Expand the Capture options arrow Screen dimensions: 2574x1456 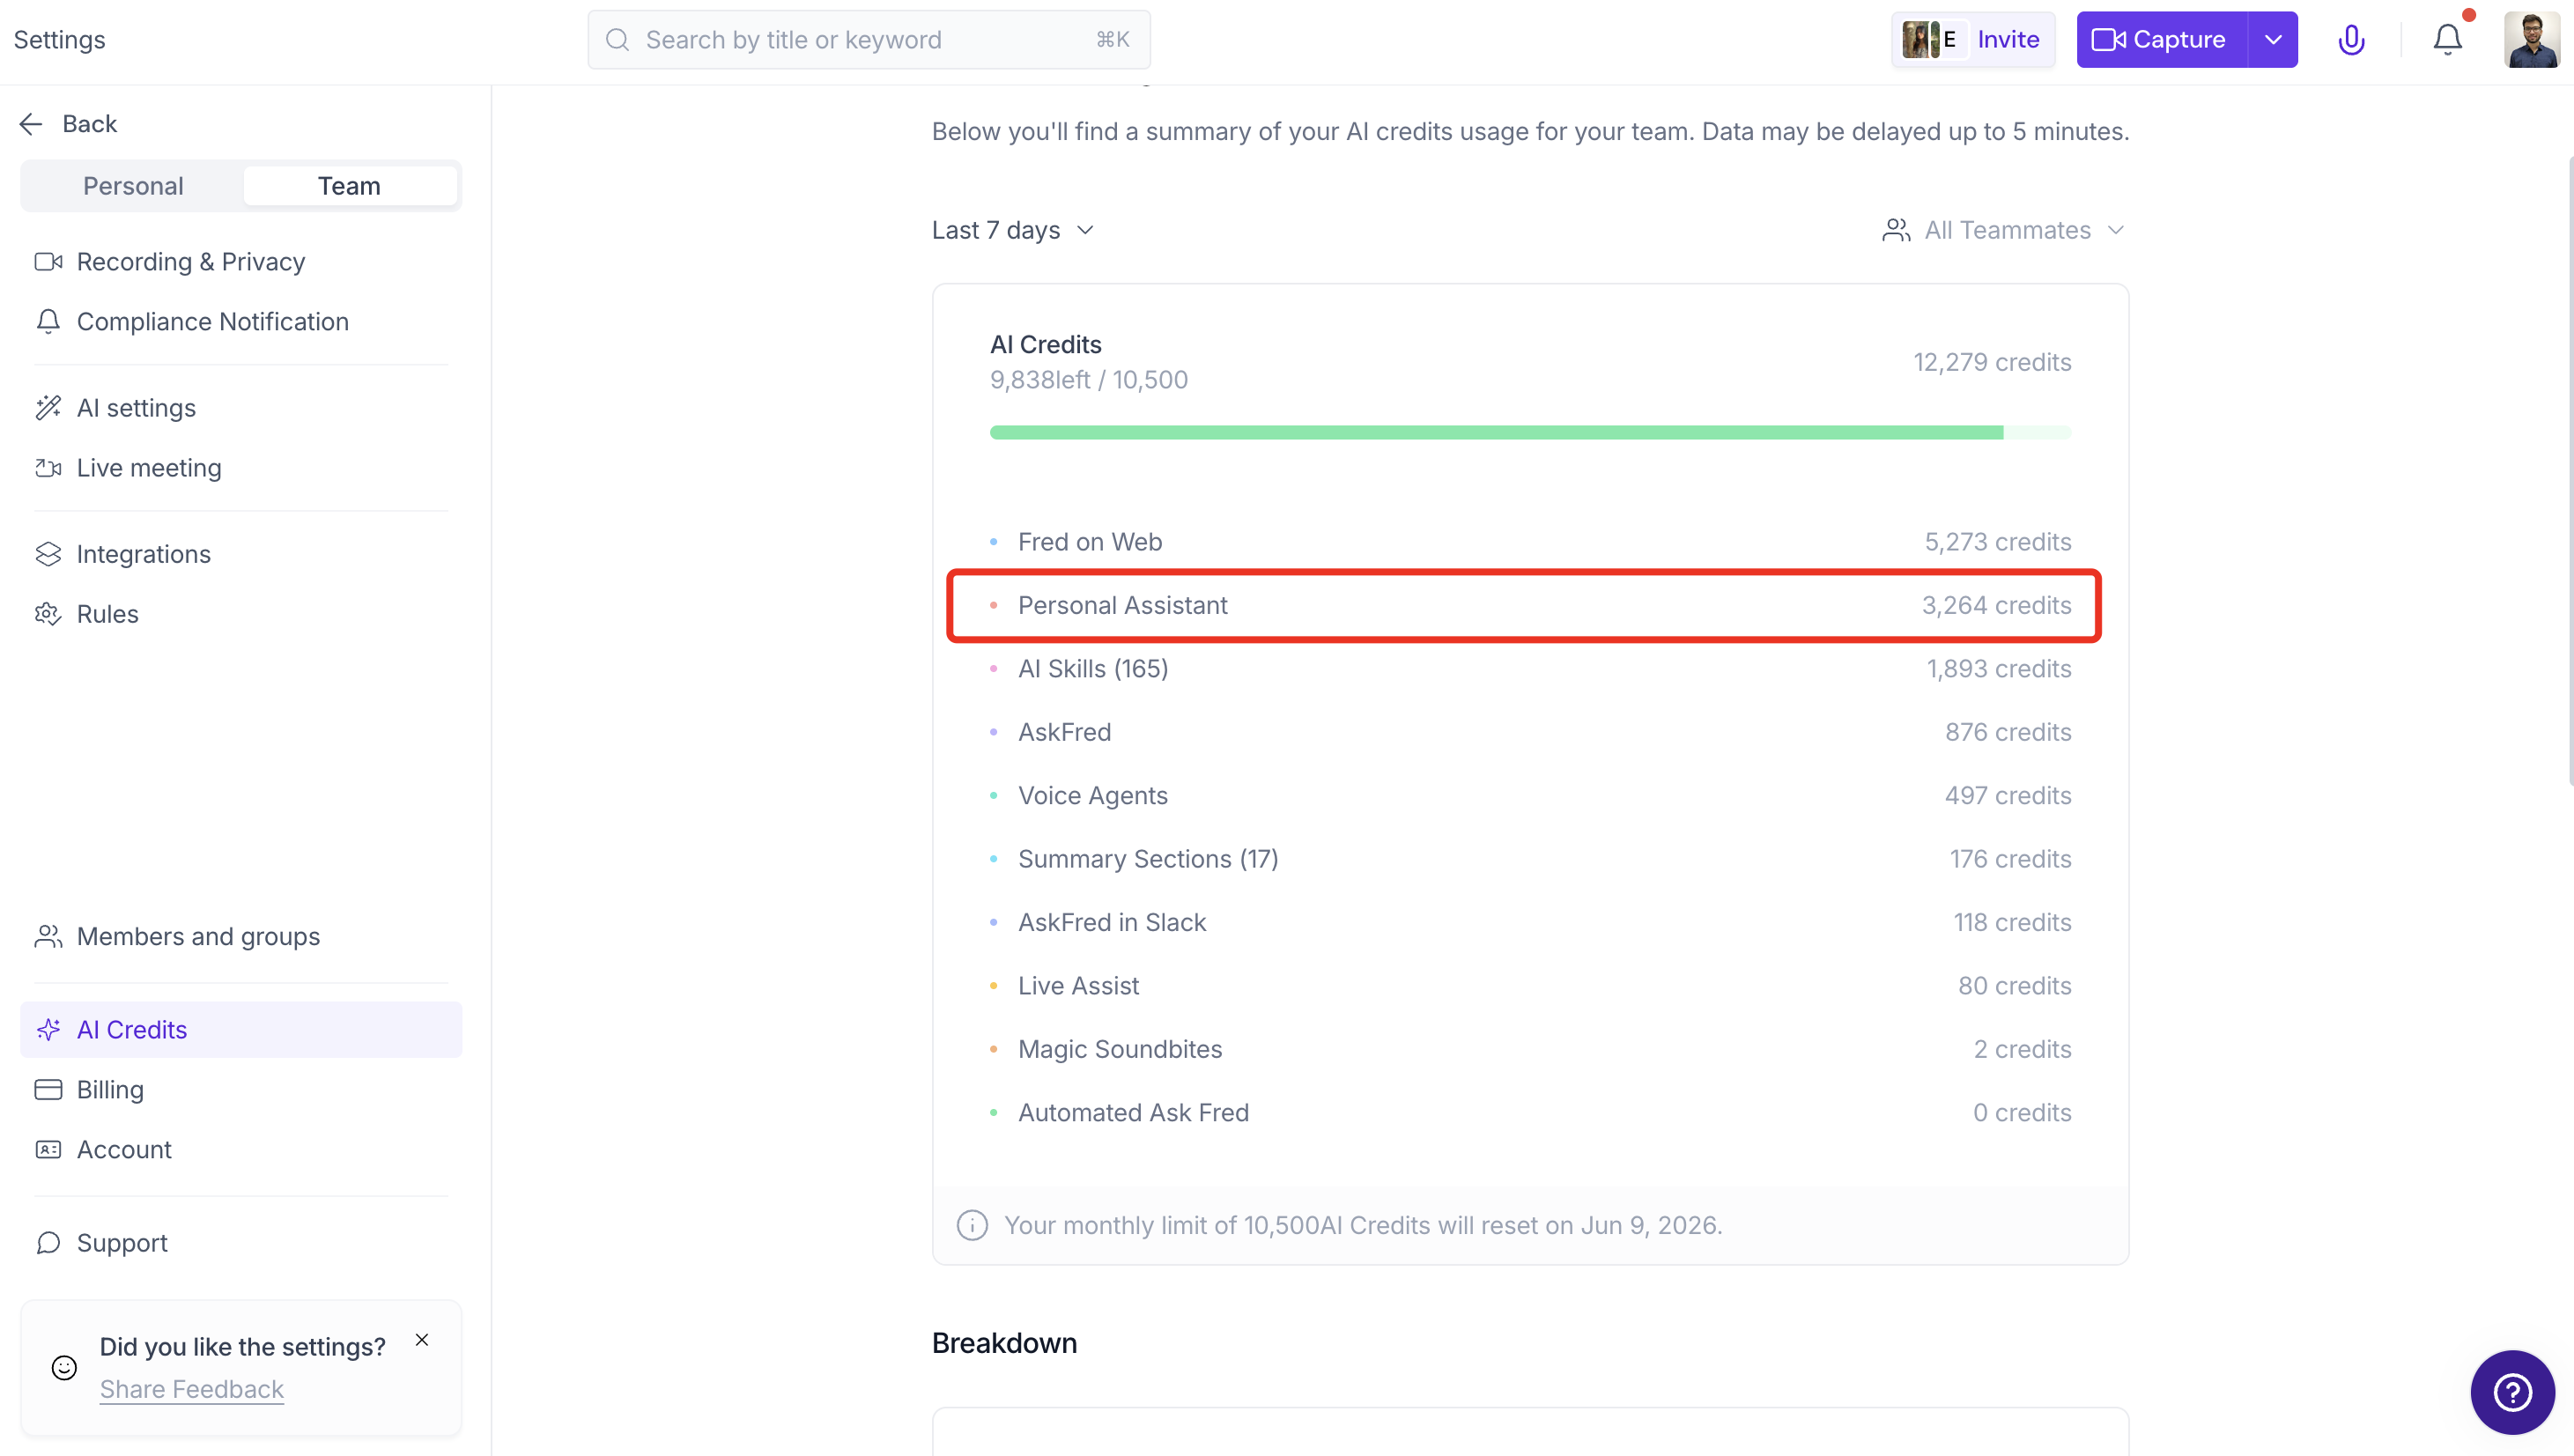tap(2273, 40)
